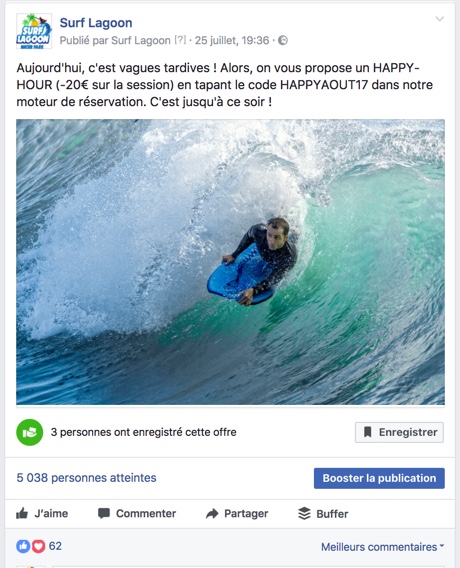Like the post with J'aime thumb
The height and width of the screenshot is (568, 460).
click(x=42, y=513)
